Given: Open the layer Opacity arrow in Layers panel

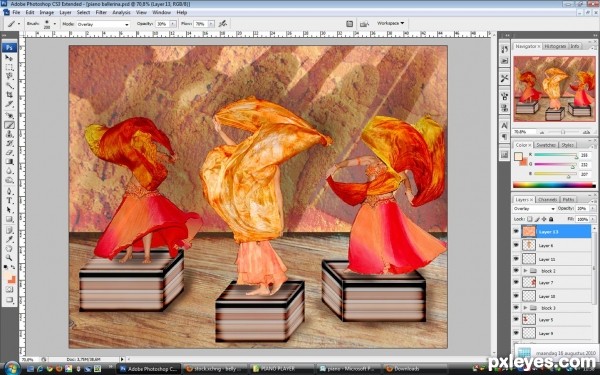Looking at the screenshot, I should click(x=593, y=209).
